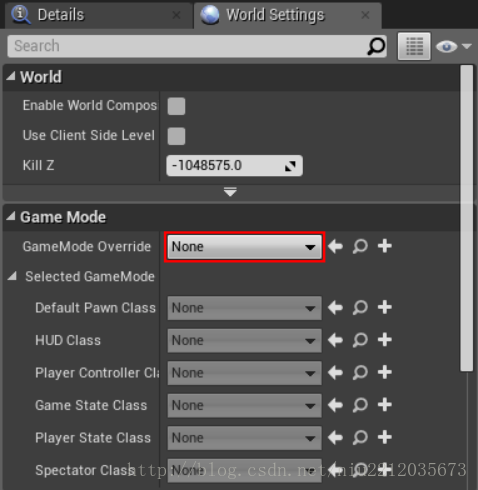Select the GameMode Override label
This screenshot has width=478, height=490.
[87, 247]
